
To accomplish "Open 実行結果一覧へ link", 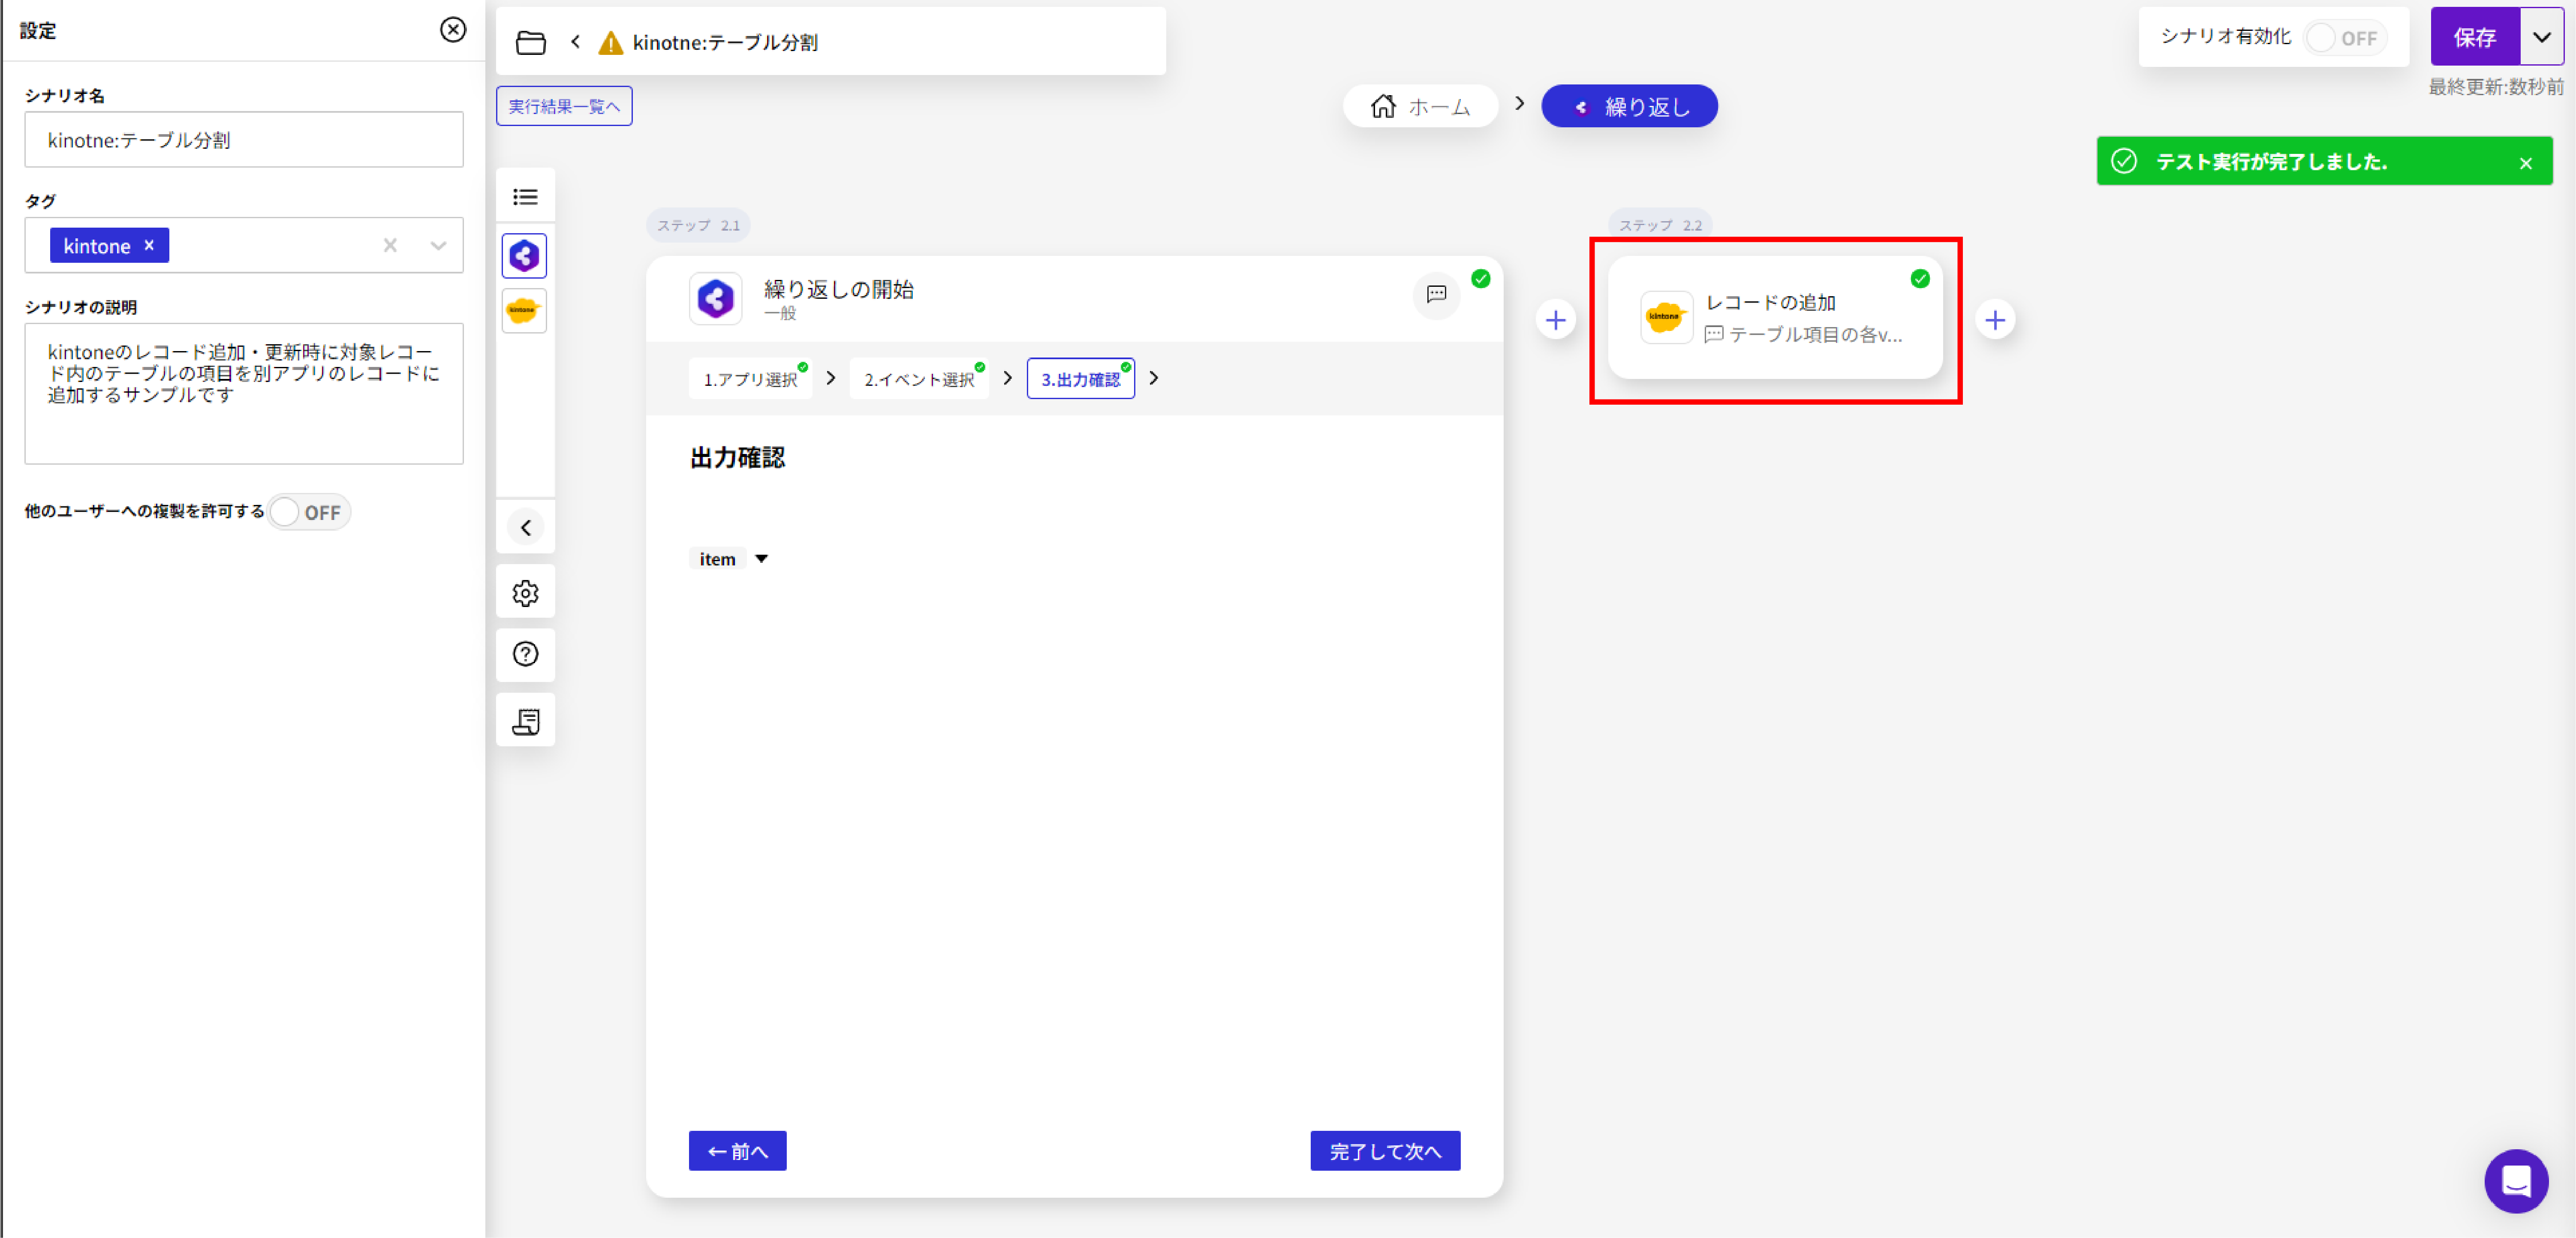I will [564, 106].
